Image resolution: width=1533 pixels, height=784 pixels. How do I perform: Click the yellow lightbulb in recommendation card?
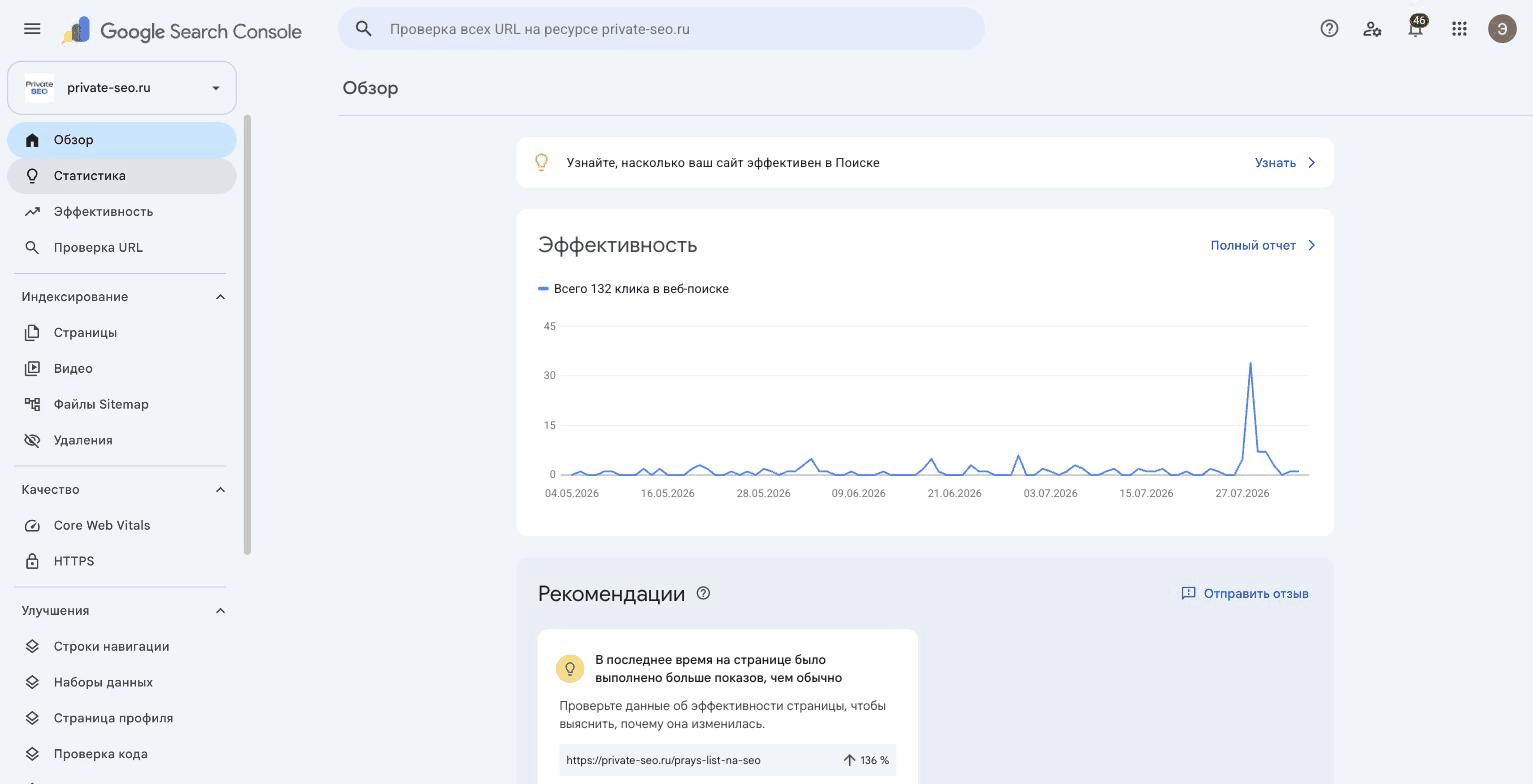(x=570, y=668)
